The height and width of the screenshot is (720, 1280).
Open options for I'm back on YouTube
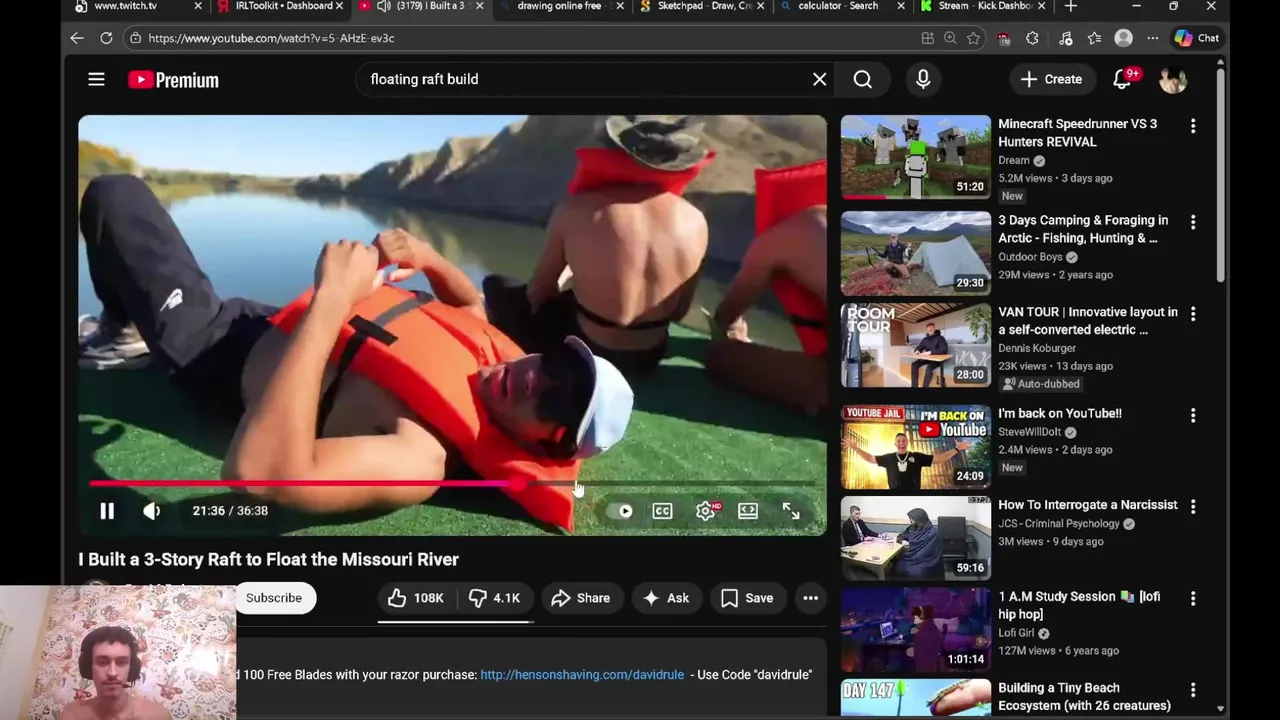coord(1193,415)
